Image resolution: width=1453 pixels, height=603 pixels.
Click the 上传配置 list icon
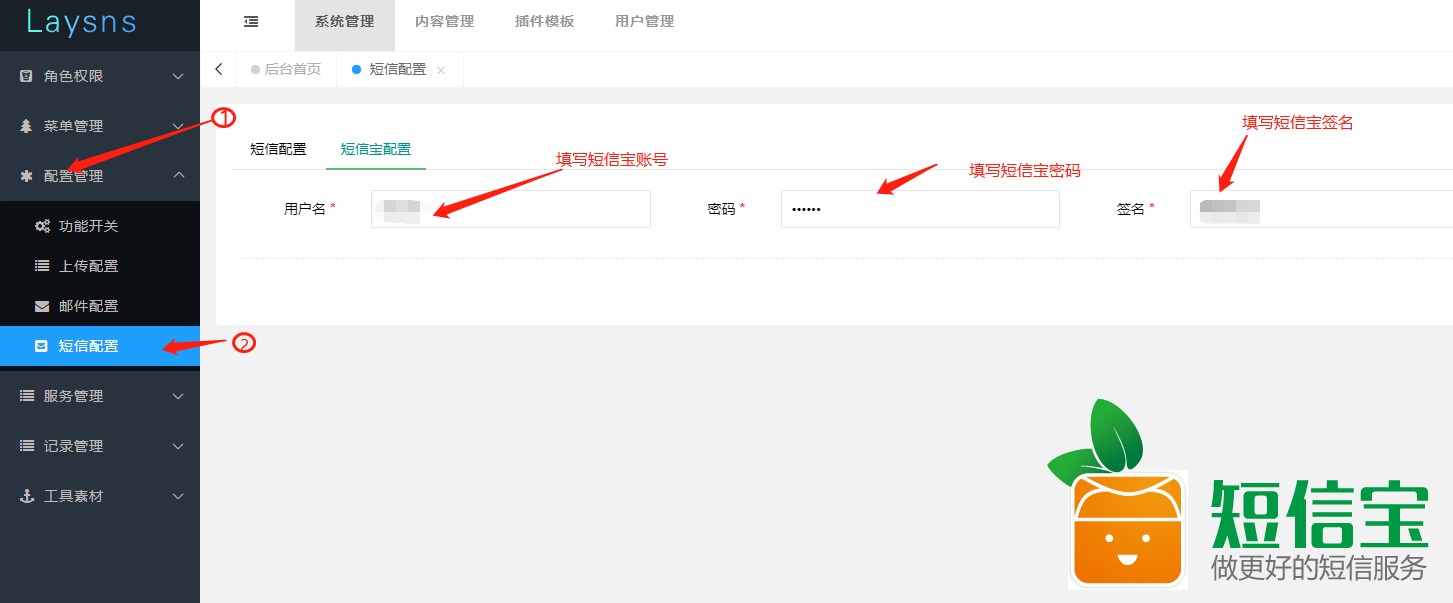[x=42, y=266]
